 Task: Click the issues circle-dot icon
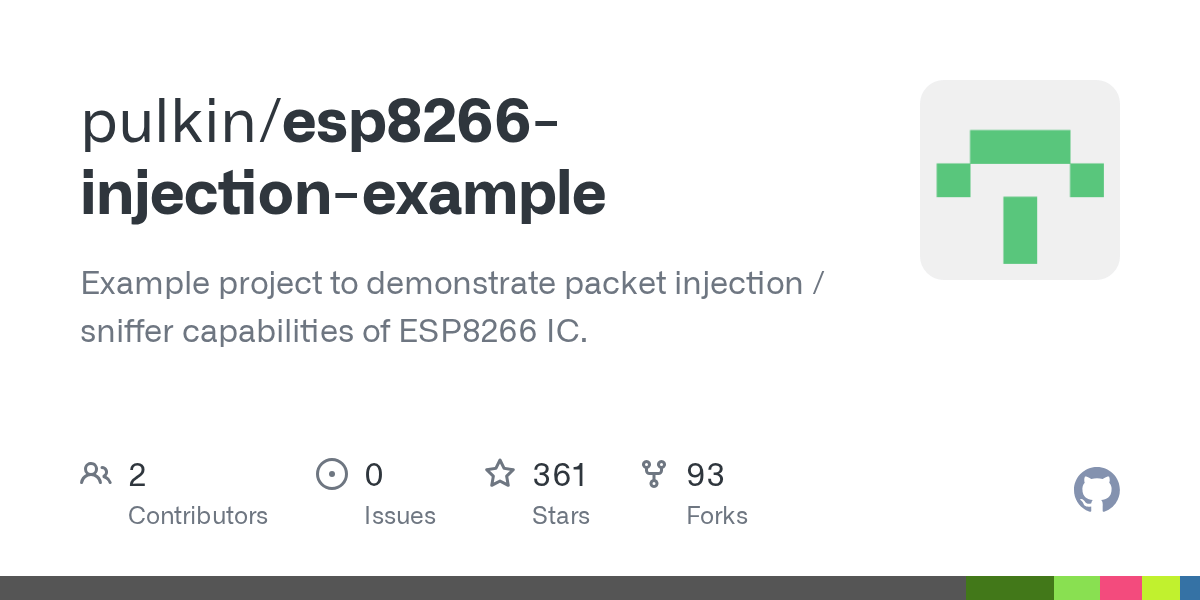point(331,474)
